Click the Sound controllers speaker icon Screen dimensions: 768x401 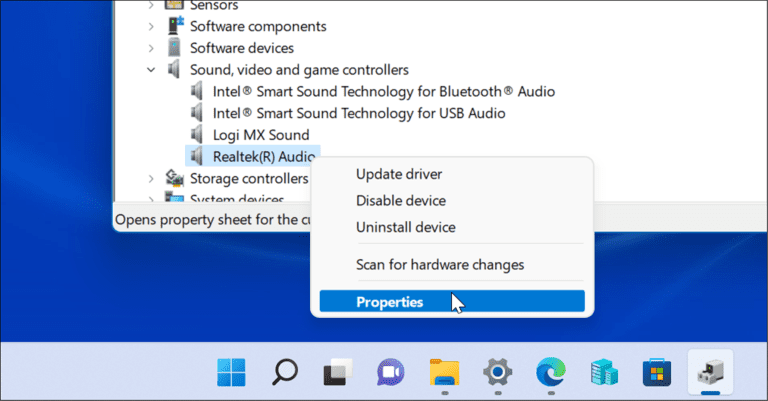[174, 70]
